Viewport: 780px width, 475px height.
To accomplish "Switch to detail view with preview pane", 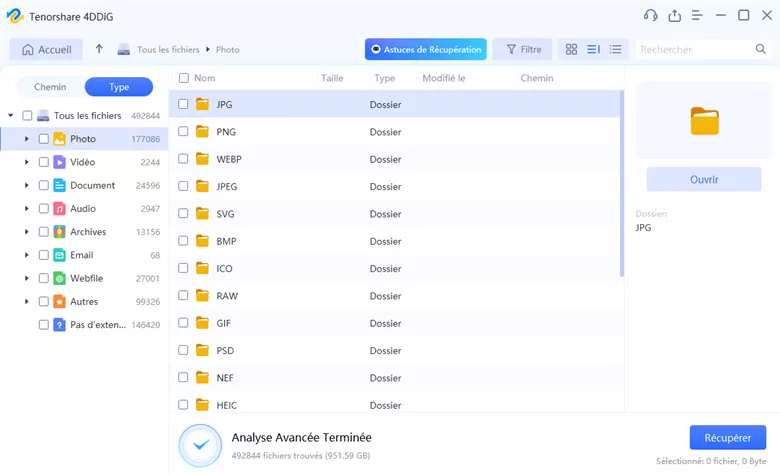I will click(x=593, y=49).
